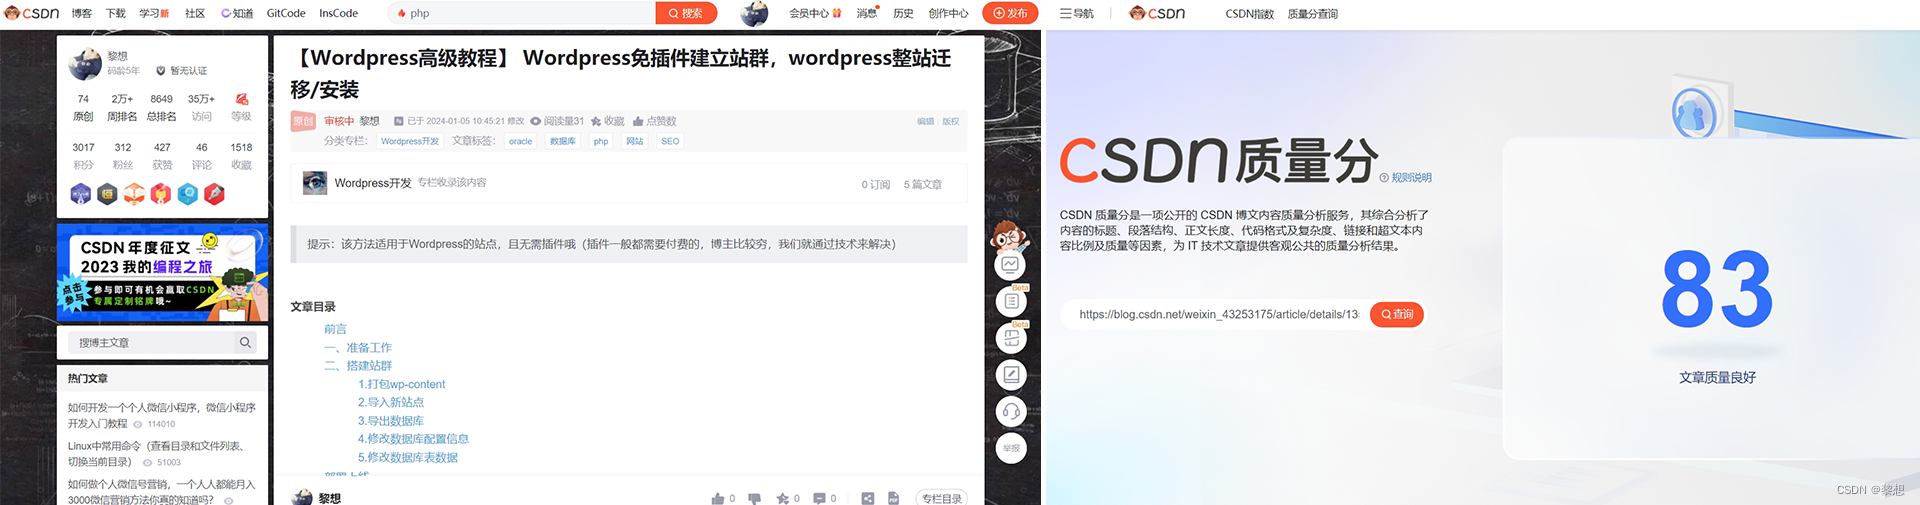
Task: Open 创作中心 in the top navigation
Action: 948,13
